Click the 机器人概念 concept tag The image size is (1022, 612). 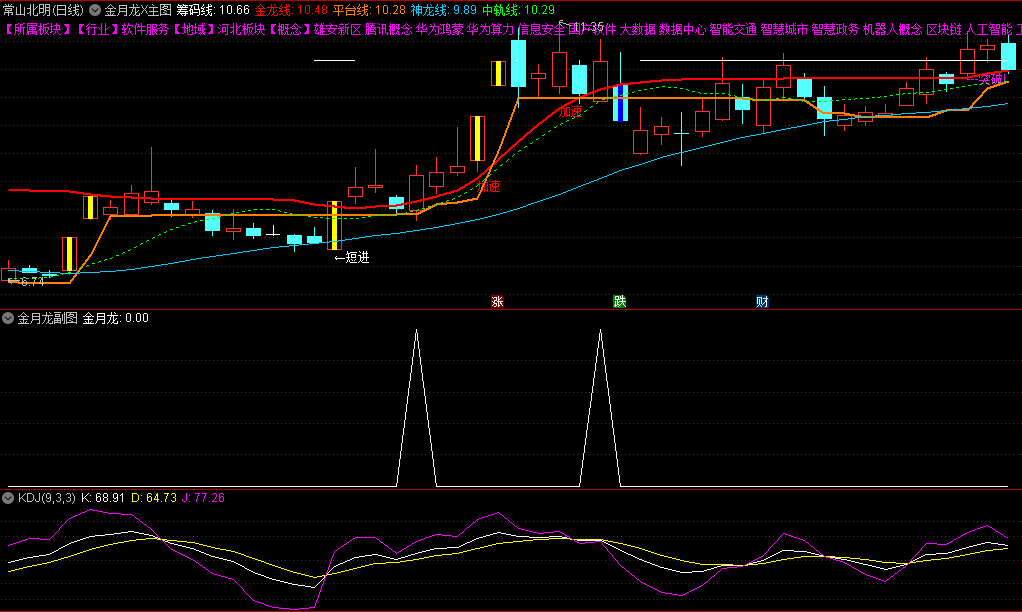point(893,29)
